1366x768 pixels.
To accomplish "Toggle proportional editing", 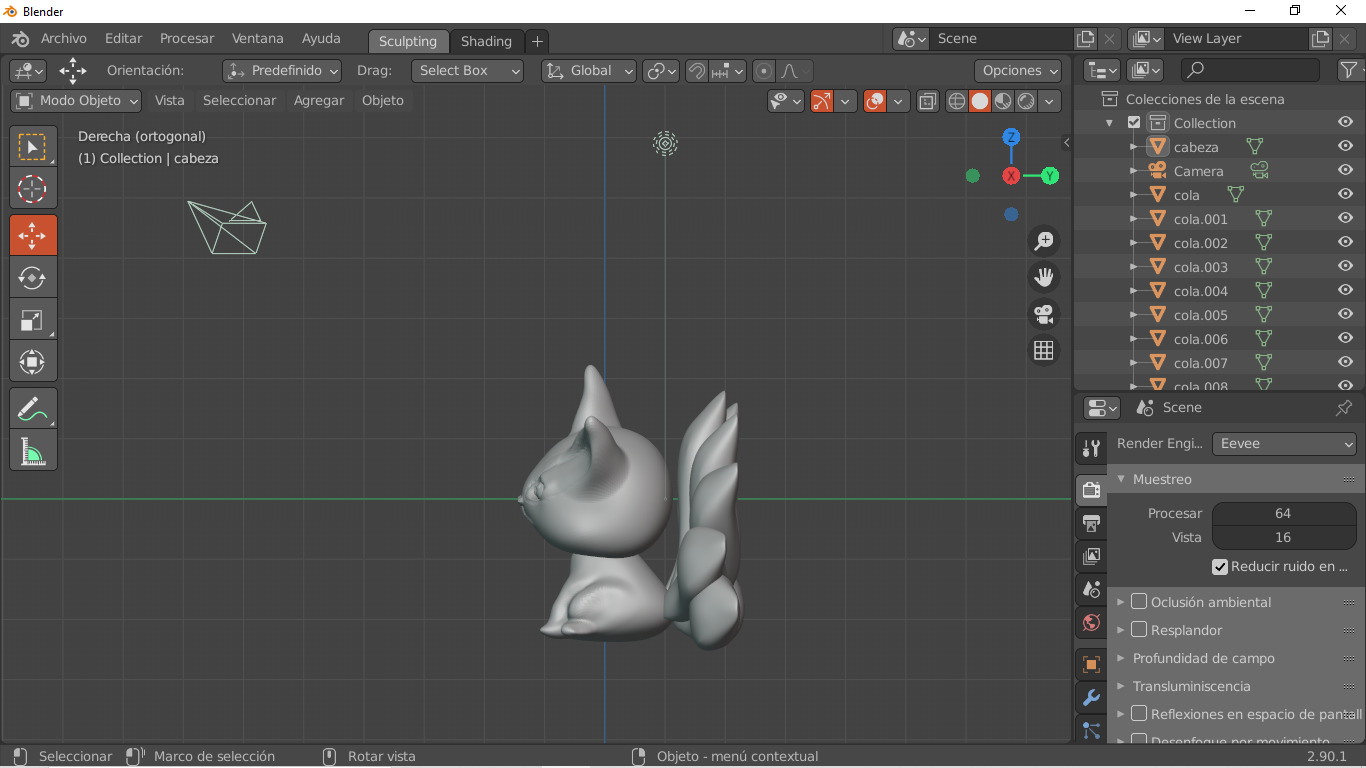I will (764, 71).
